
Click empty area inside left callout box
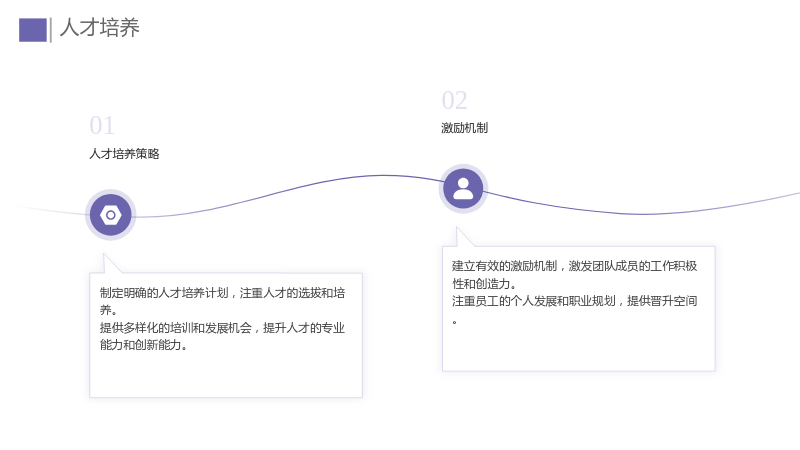click(226, 375)
